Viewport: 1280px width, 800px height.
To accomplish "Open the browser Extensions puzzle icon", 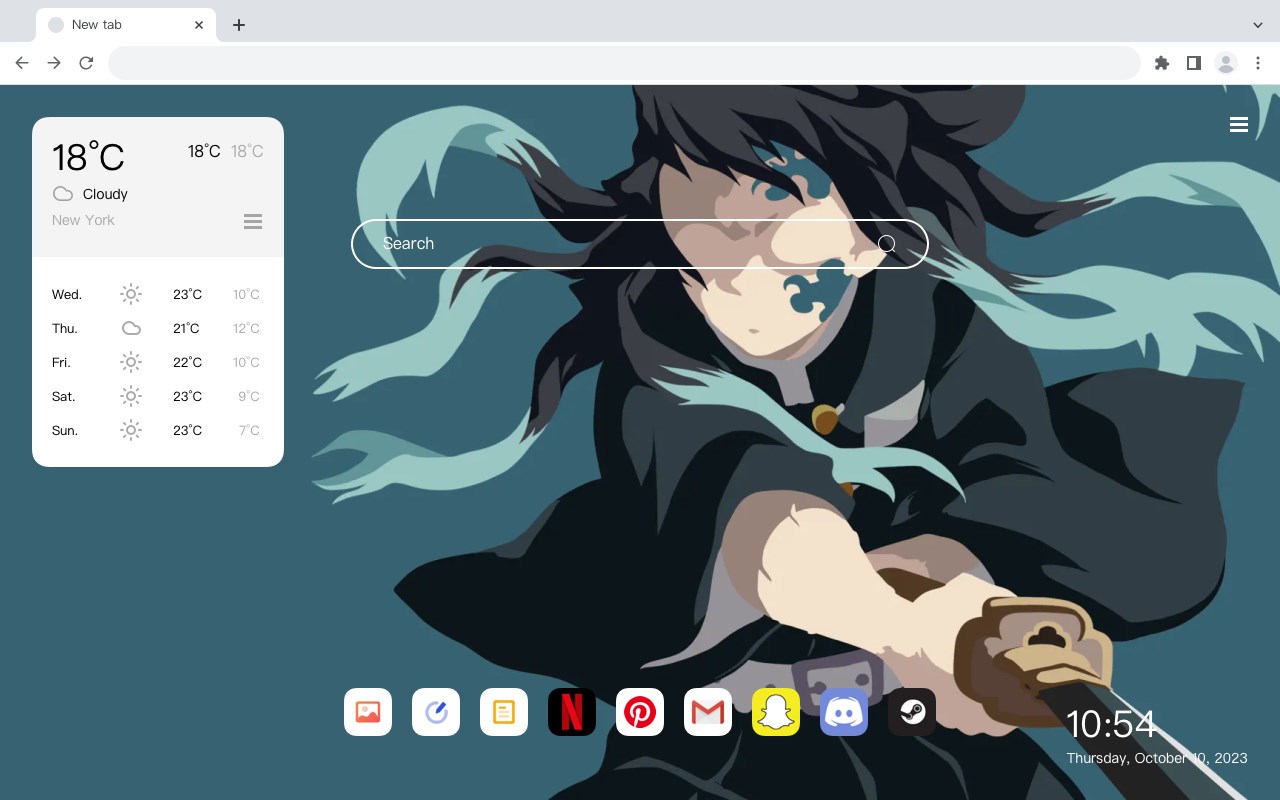I will pos(1161,63).
